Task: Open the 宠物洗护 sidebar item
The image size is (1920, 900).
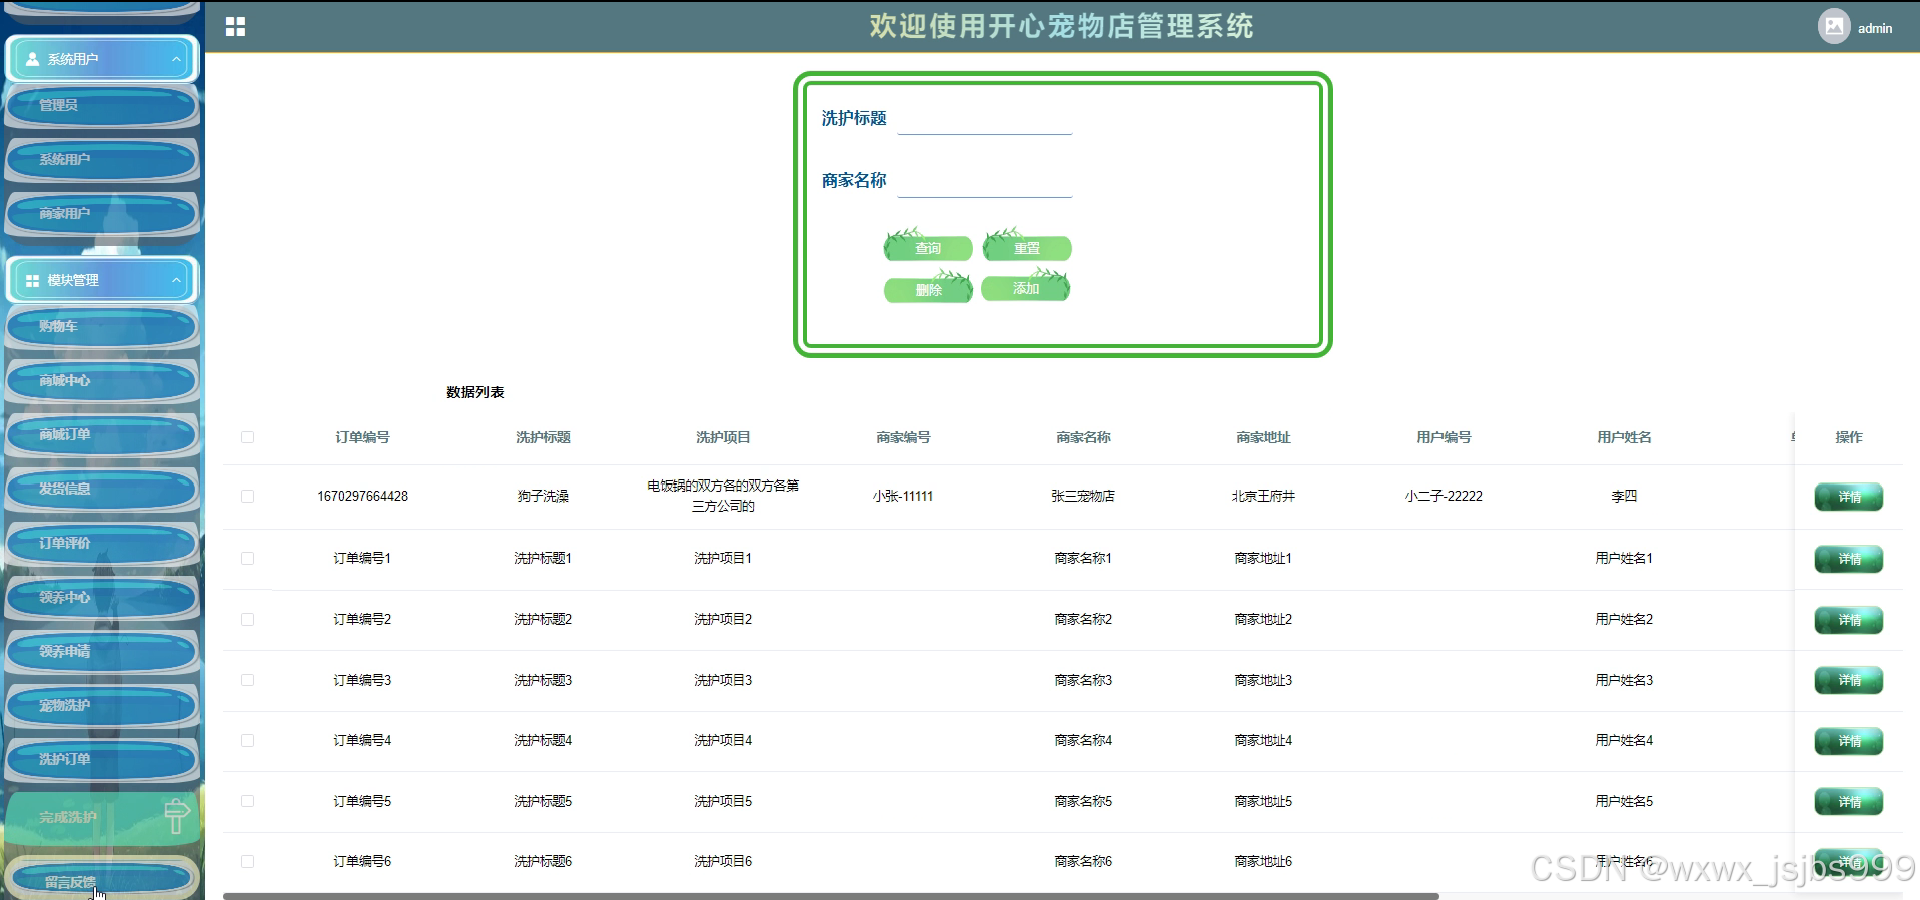Action: (x=101, y=705)
